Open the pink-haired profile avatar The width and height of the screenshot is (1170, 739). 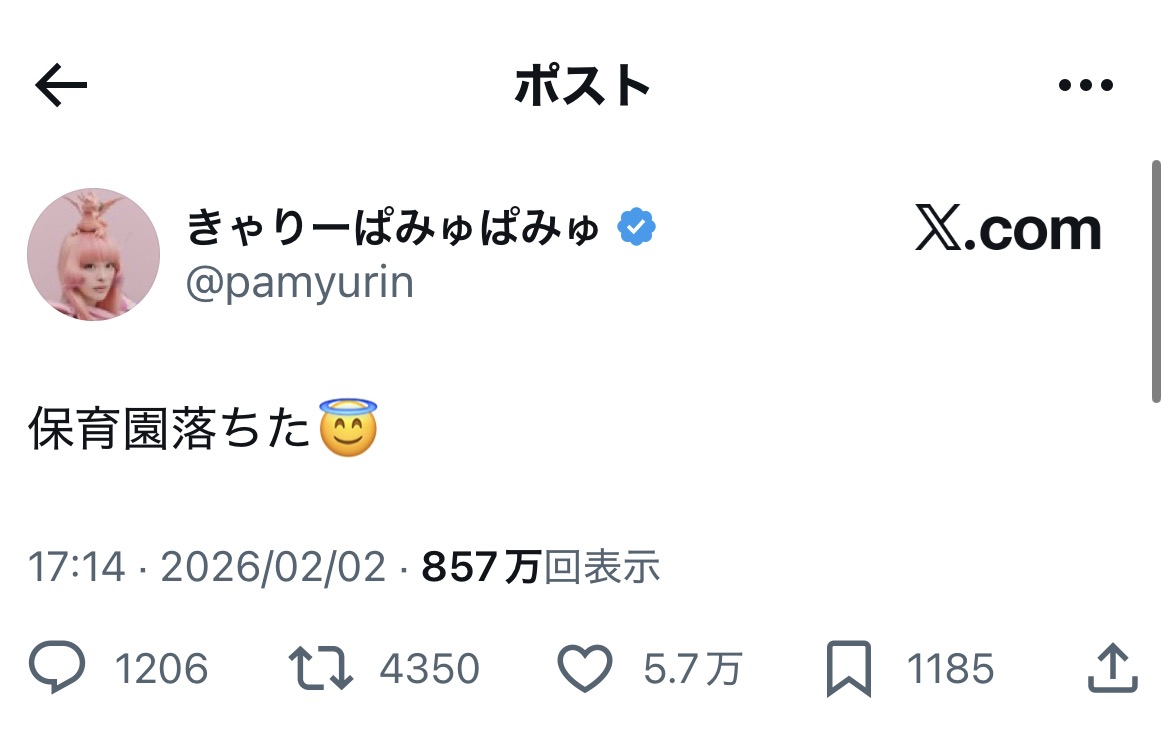(93, 254)
